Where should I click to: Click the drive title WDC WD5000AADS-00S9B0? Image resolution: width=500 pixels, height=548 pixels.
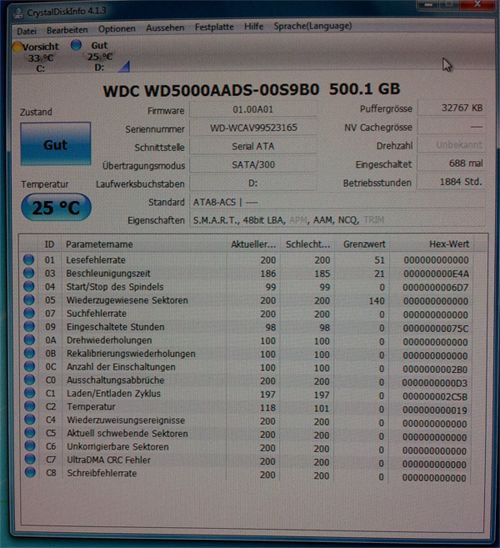coord(211,91)
